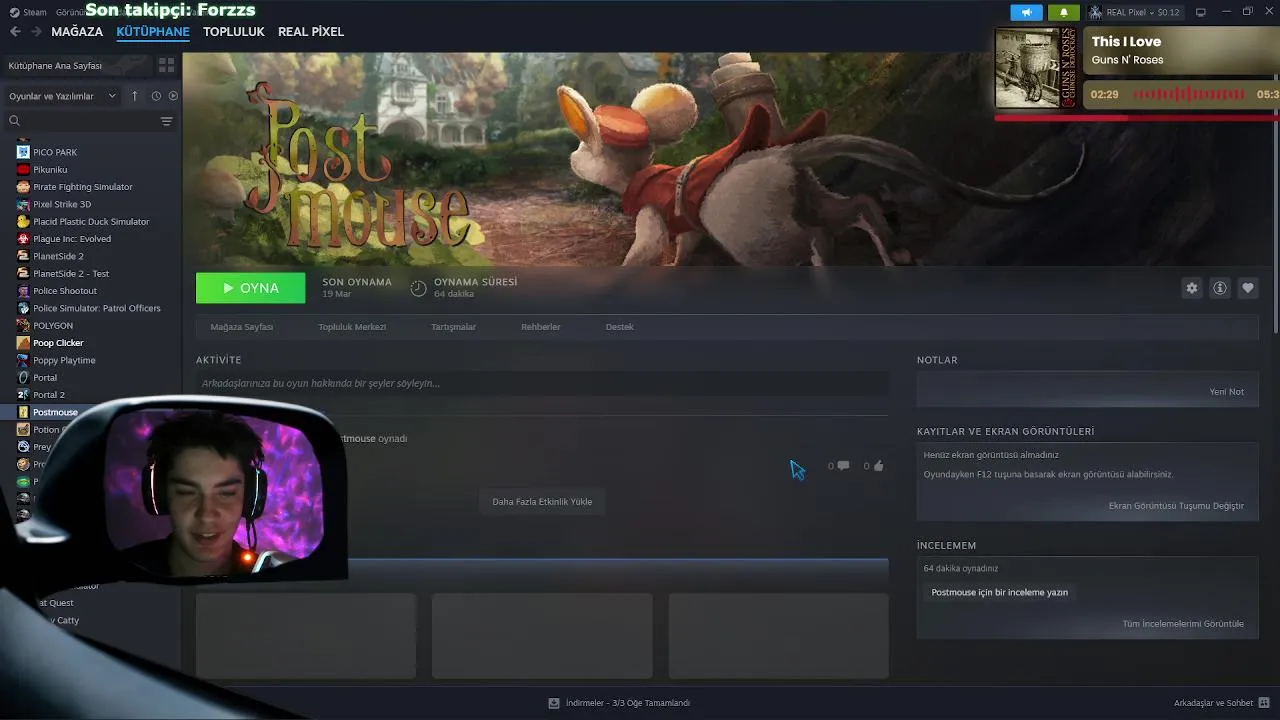Open Topluluk Merkezi tab

coord(352,327)
